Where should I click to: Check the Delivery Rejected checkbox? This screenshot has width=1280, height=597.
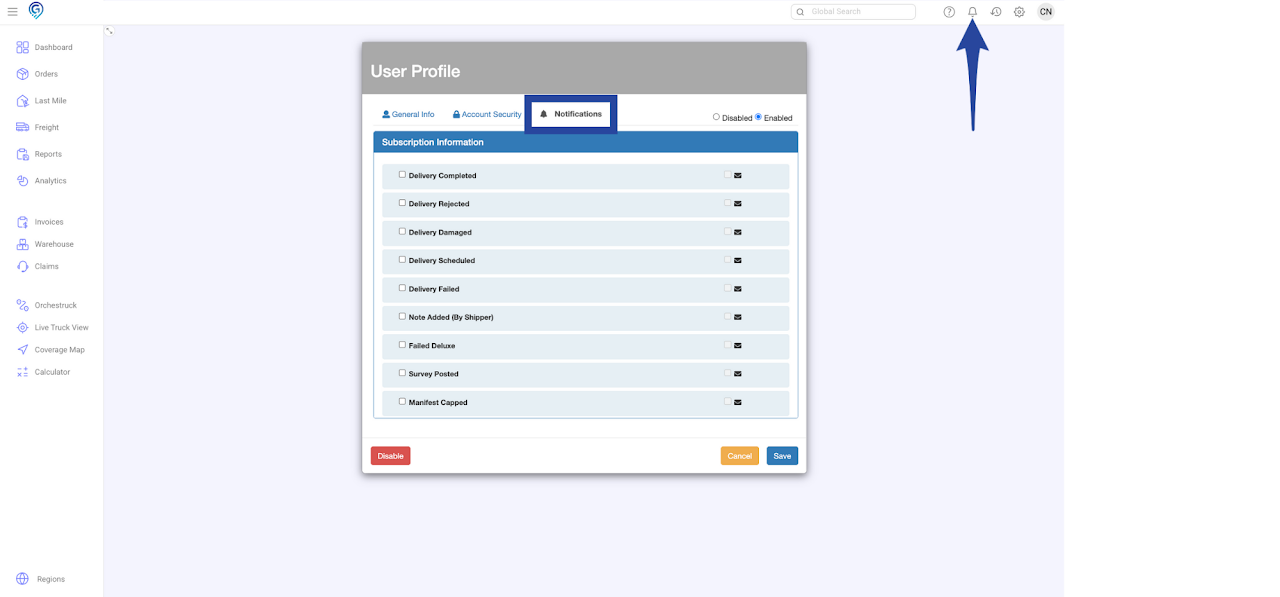402,203
